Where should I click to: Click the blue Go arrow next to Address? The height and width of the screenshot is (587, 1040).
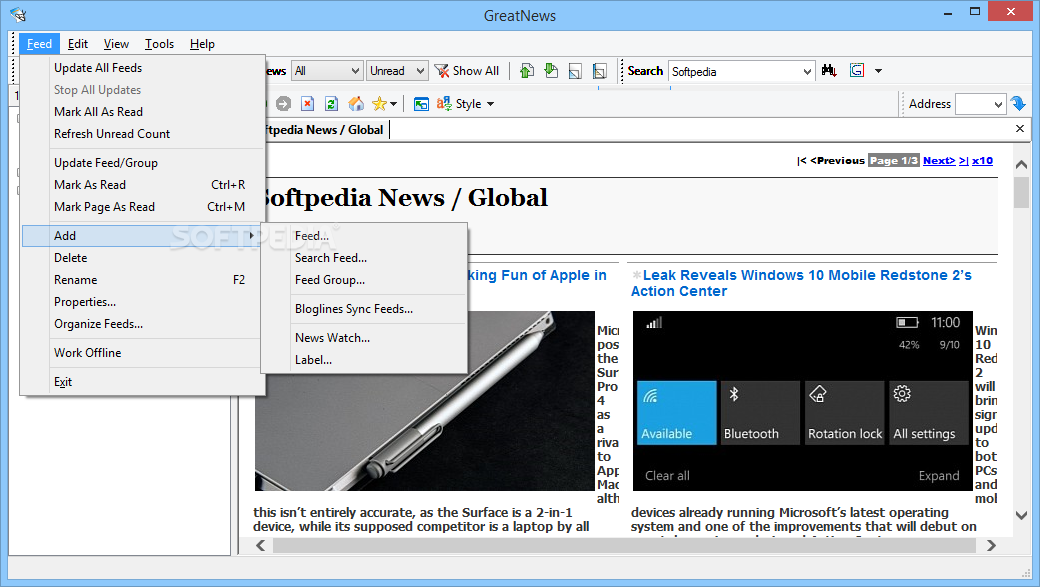pos(1018,103)
